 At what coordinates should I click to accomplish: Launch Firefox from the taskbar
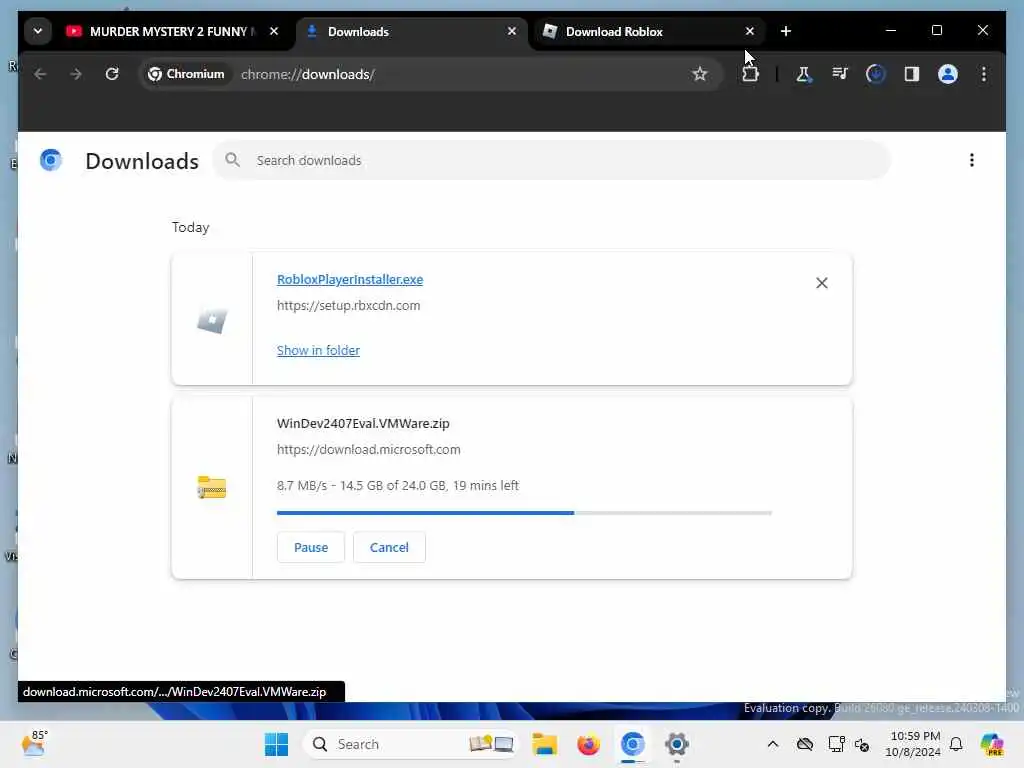tap(588, 744)
